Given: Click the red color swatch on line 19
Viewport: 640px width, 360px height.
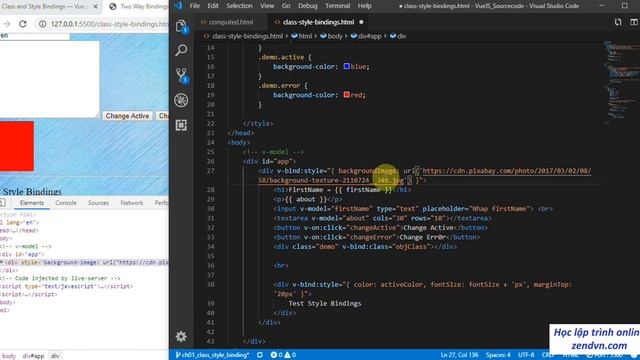Looking at the screenshot, I should [347, 95].
